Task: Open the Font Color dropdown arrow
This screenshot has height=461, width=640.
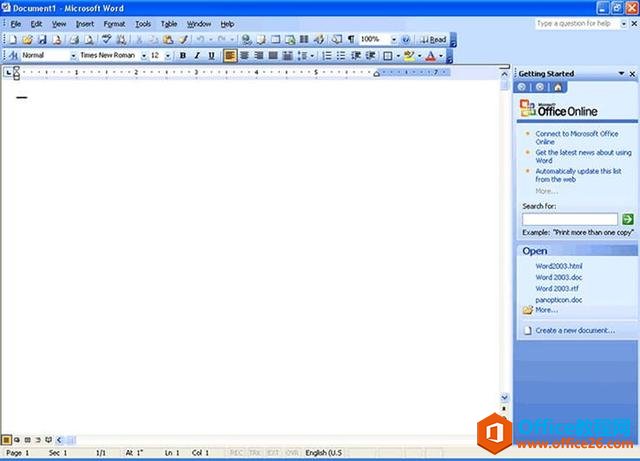Action: (x=441, y=56)
